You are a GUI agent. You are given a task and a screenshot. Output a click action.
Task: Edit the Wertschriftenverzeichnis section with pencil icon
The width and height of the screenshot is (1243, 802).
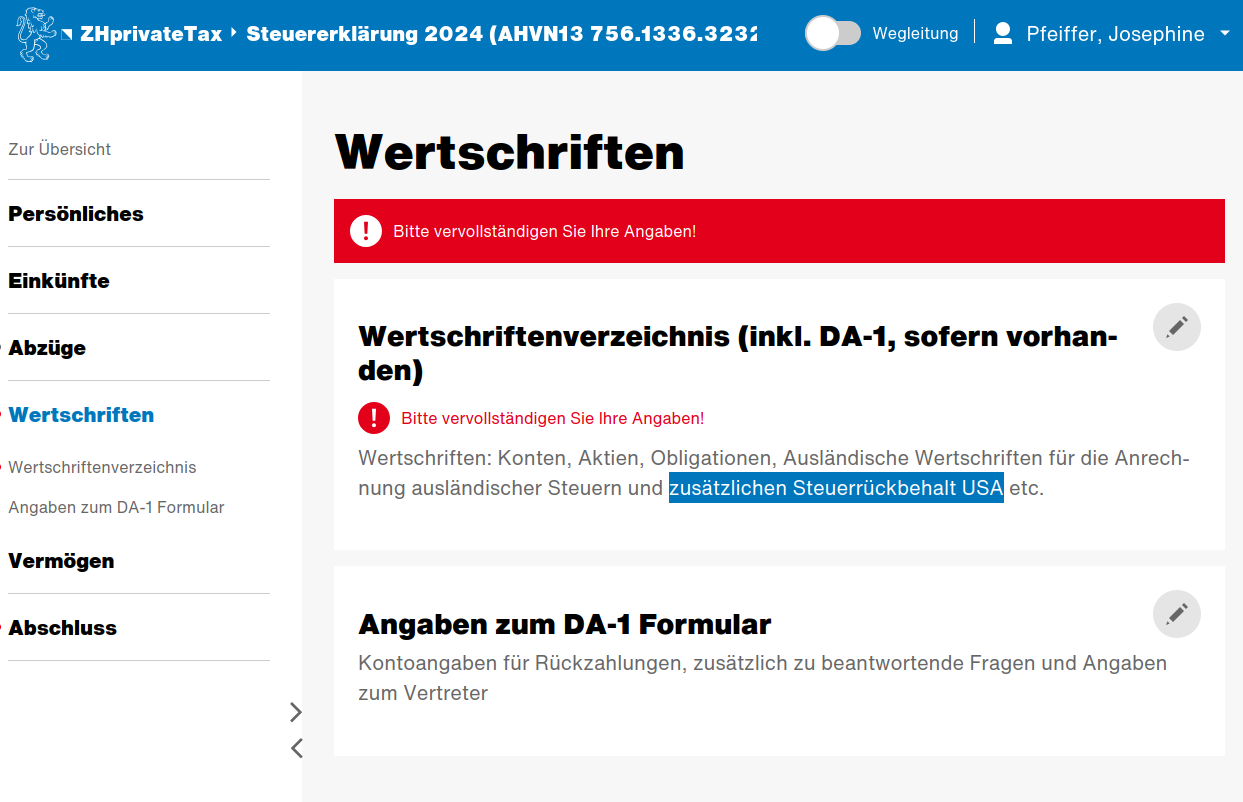tap(1176, 327)
